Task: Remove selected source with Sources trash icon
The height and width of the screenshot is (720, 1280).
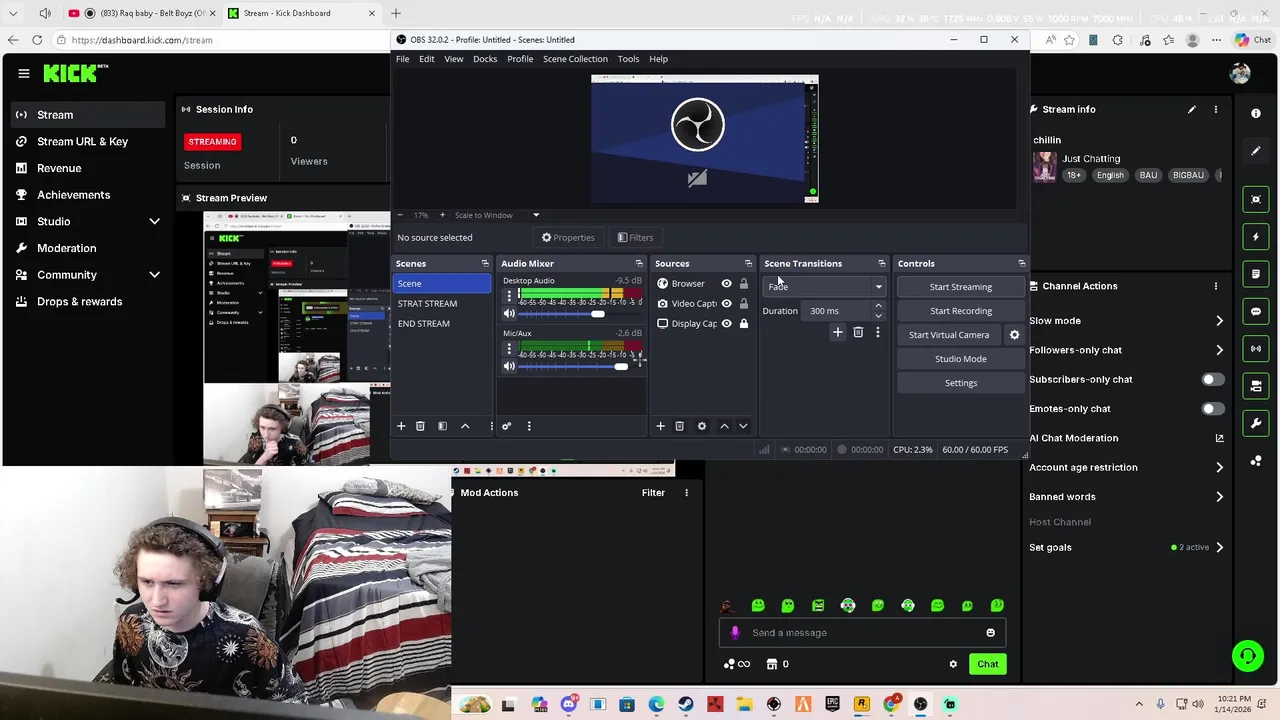Action: coord(679,426)
